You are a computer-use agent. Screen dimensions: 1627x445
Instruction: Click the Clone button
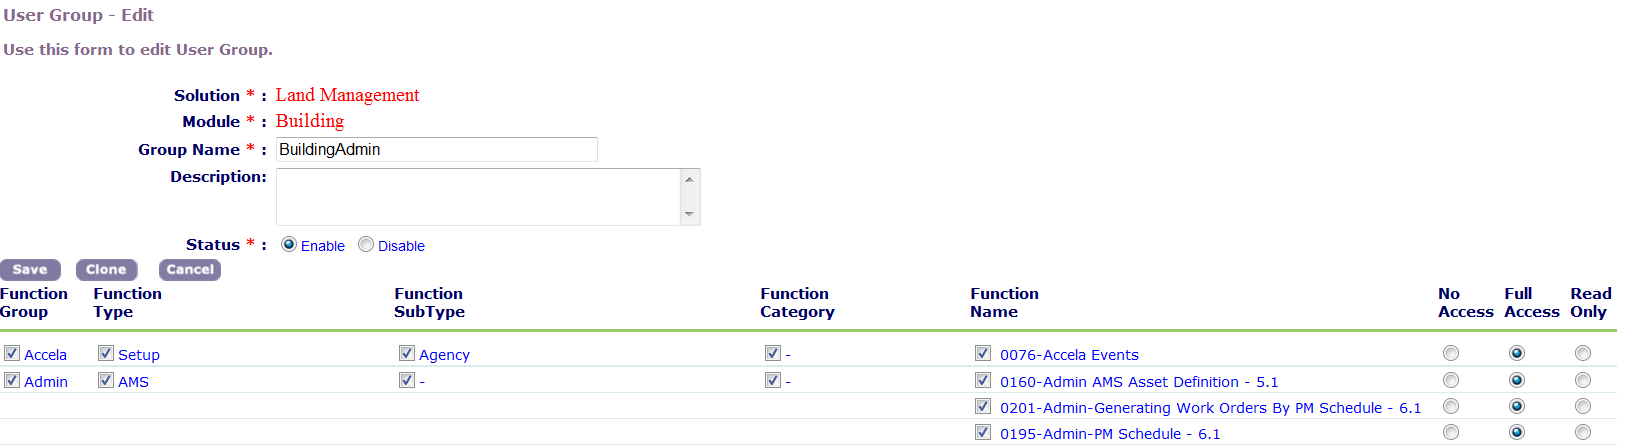[x=106, y=270]
